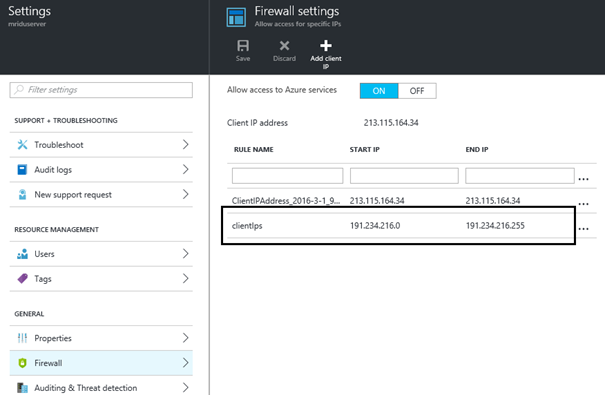Screen dimensions: 605x395
Task: Click the Discard toolbar icon
Action: 284,46
